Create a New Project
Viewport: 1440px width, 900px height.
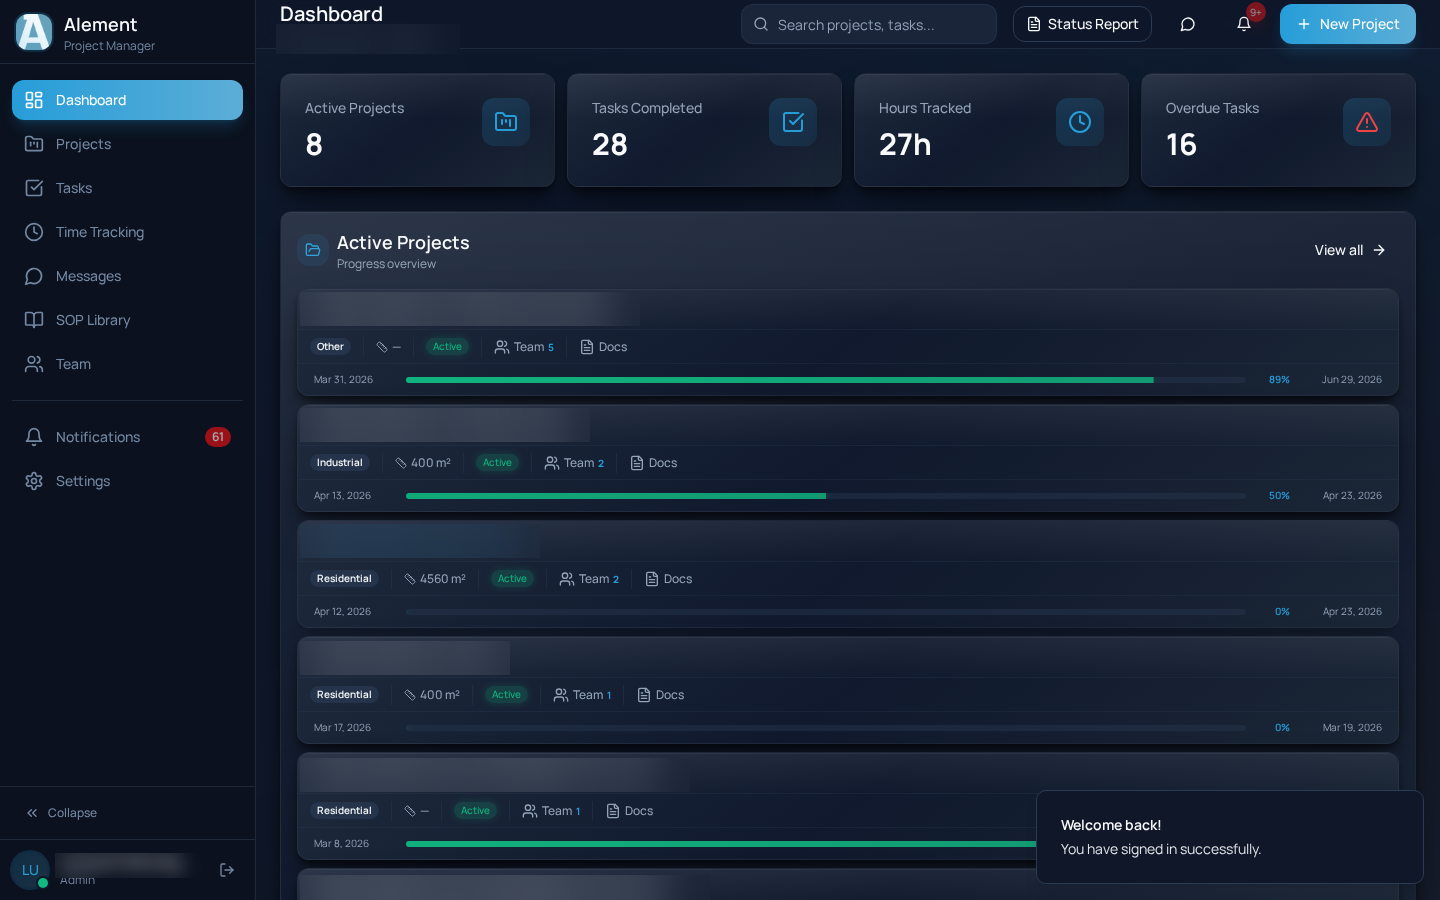1347,24
